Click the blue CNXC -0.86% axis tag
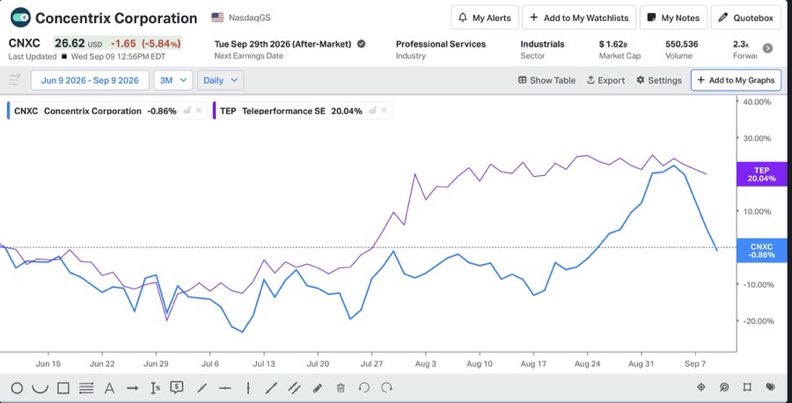792x403 pixels. [762, 250]
